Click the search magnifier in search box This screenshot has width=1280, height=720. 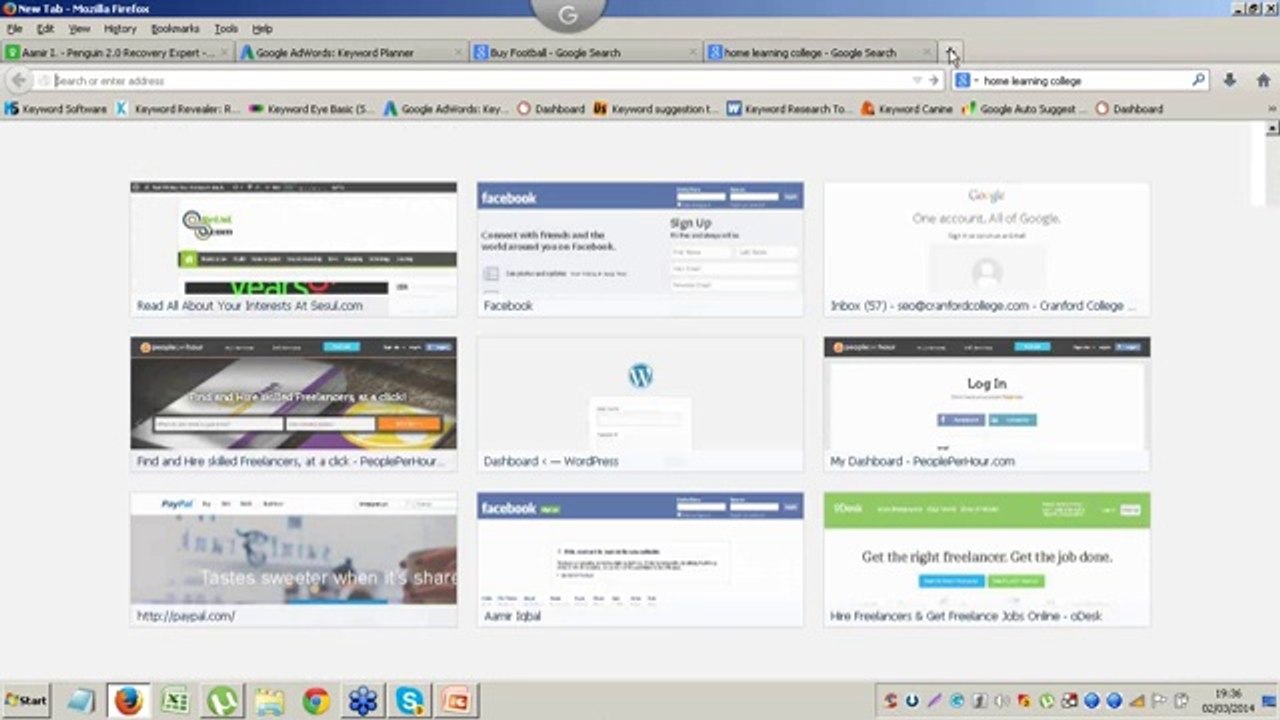pyautogui.click(x=1198, y=80)
